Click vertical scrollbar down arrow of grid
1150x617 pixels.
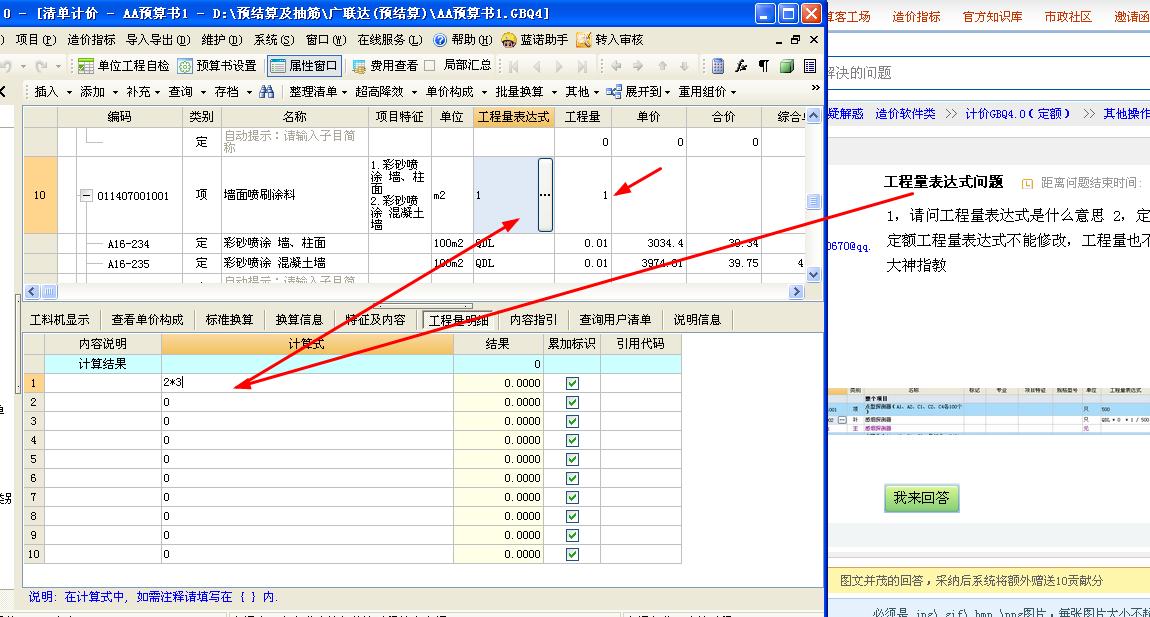coord(813,274)
